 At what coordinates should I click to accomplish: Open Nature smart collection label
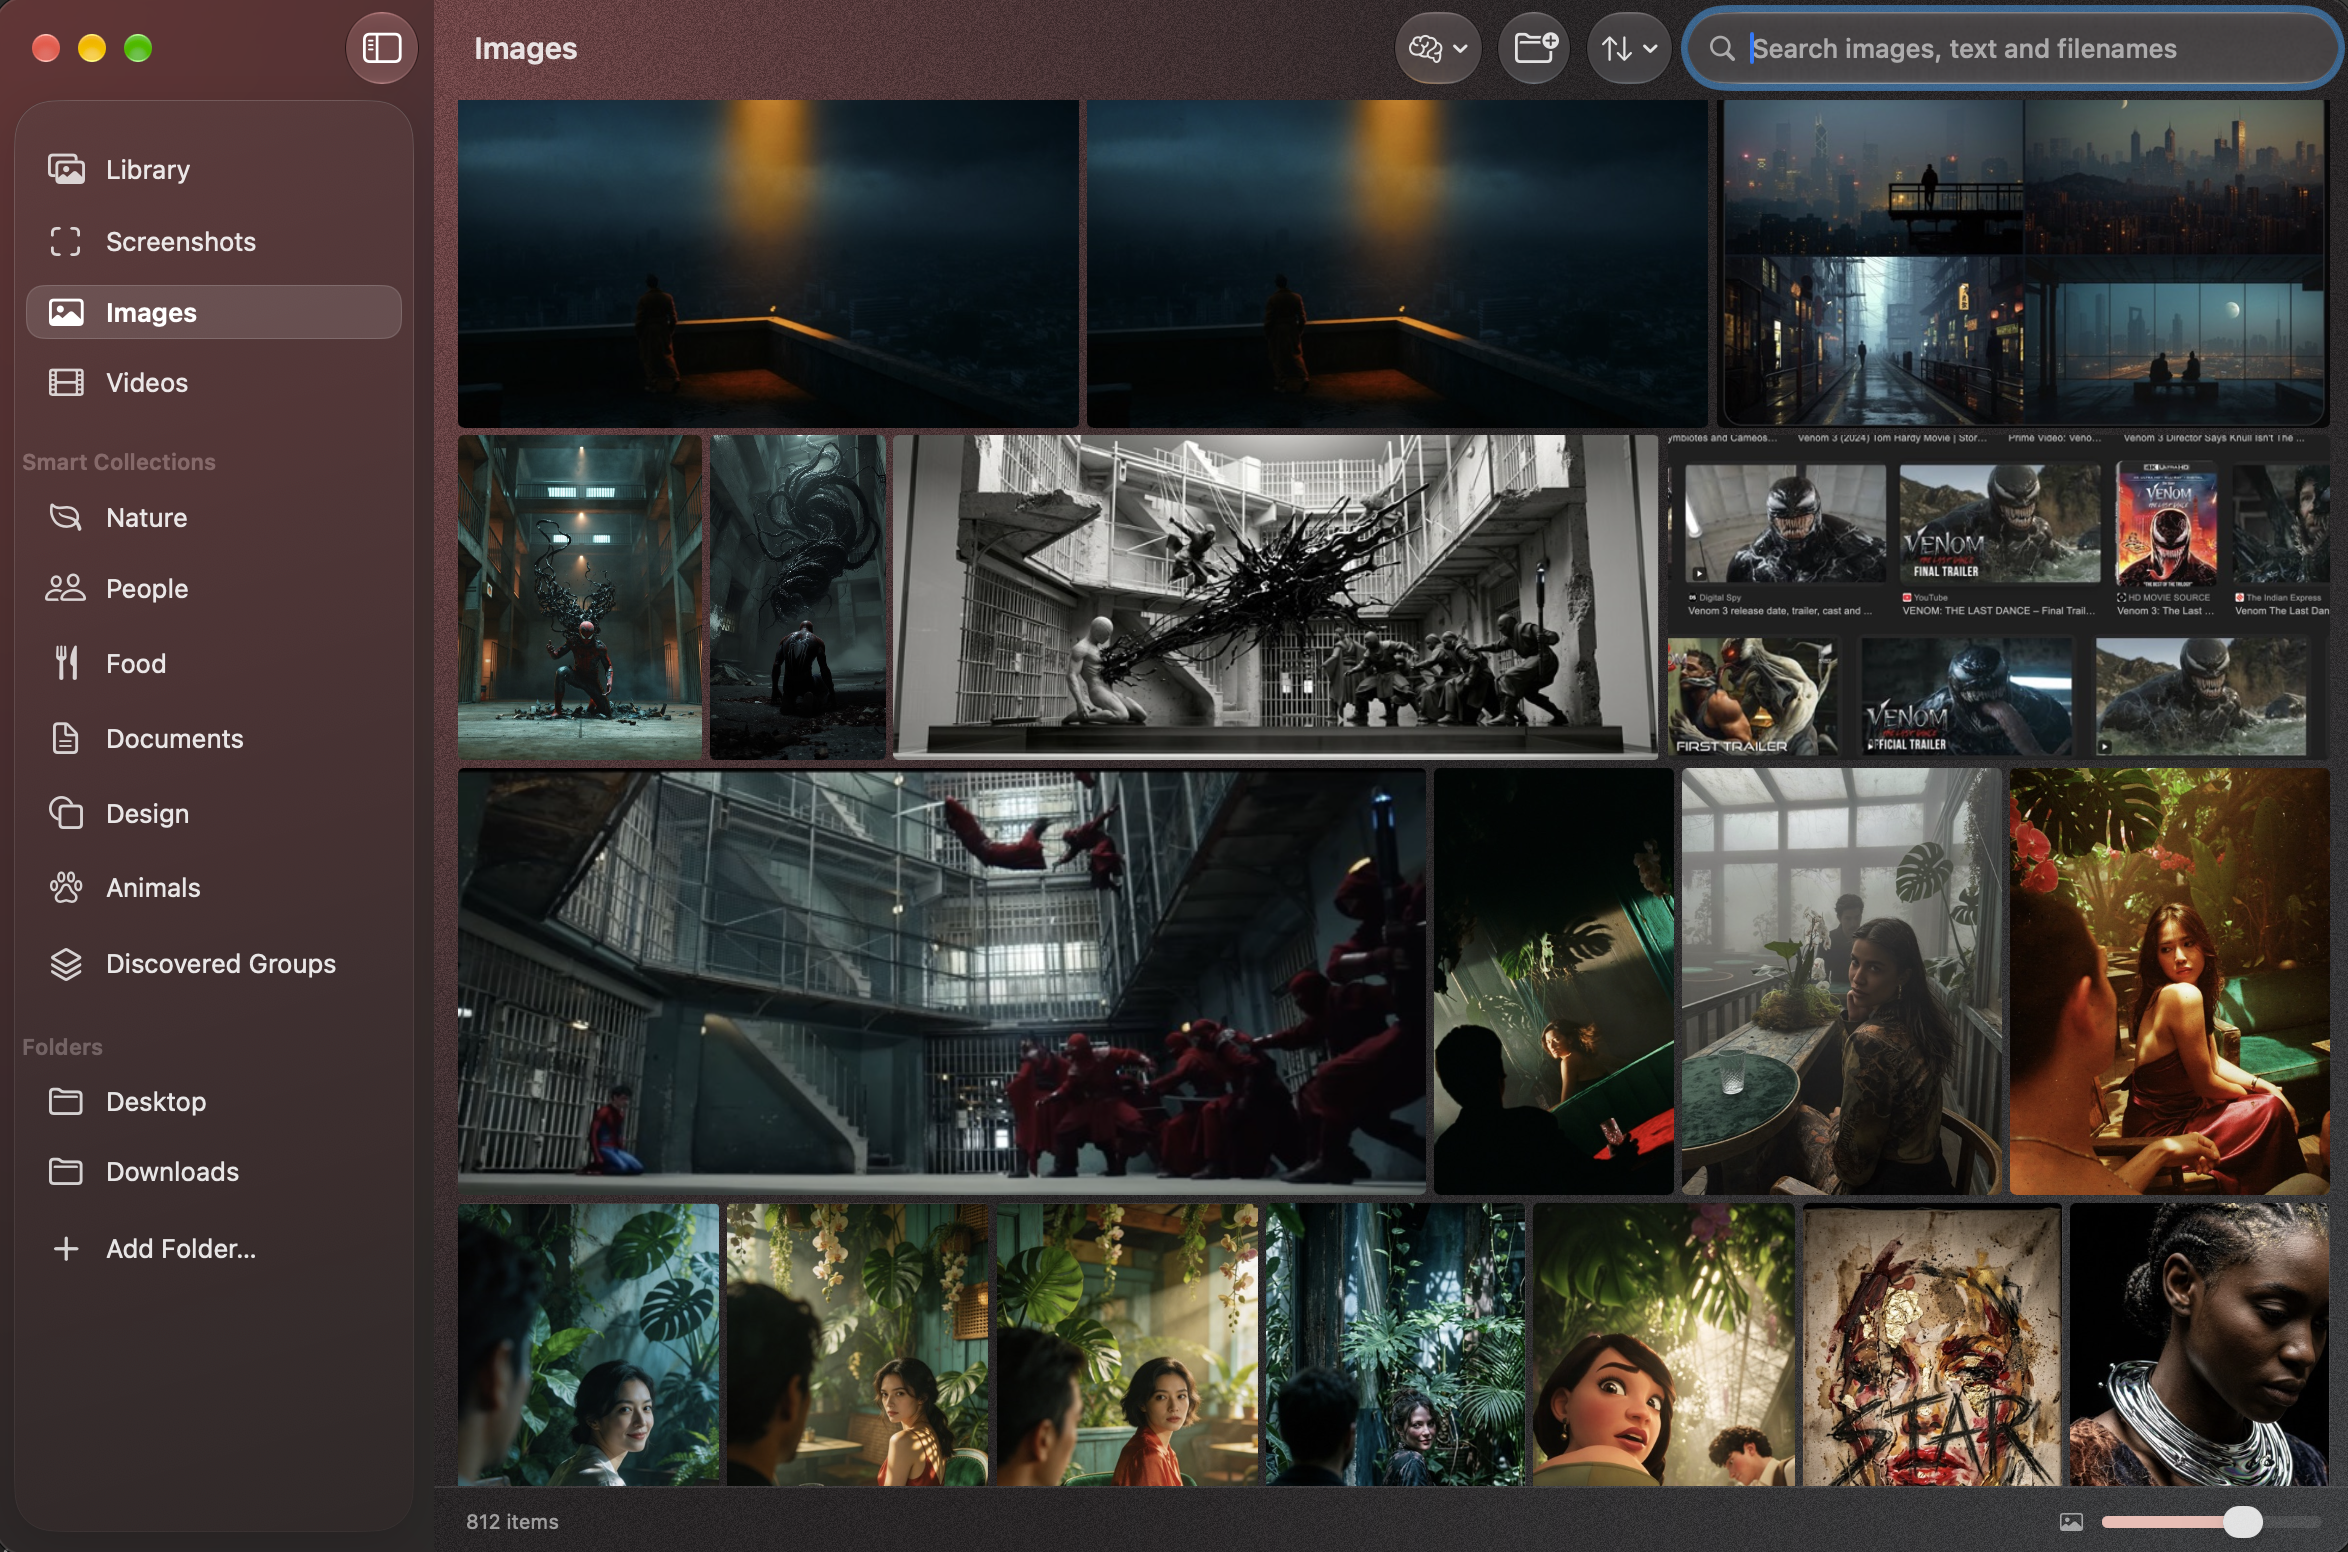click(147, 517)
